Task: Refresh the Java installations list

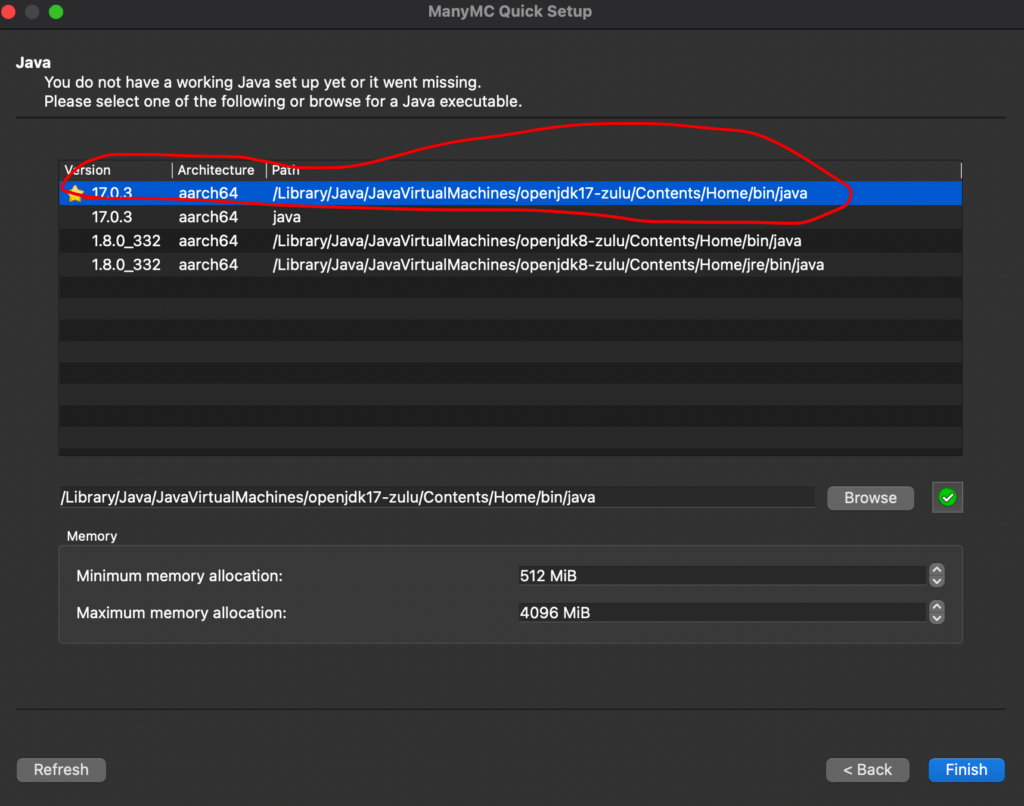Action: tap(61, 769)
